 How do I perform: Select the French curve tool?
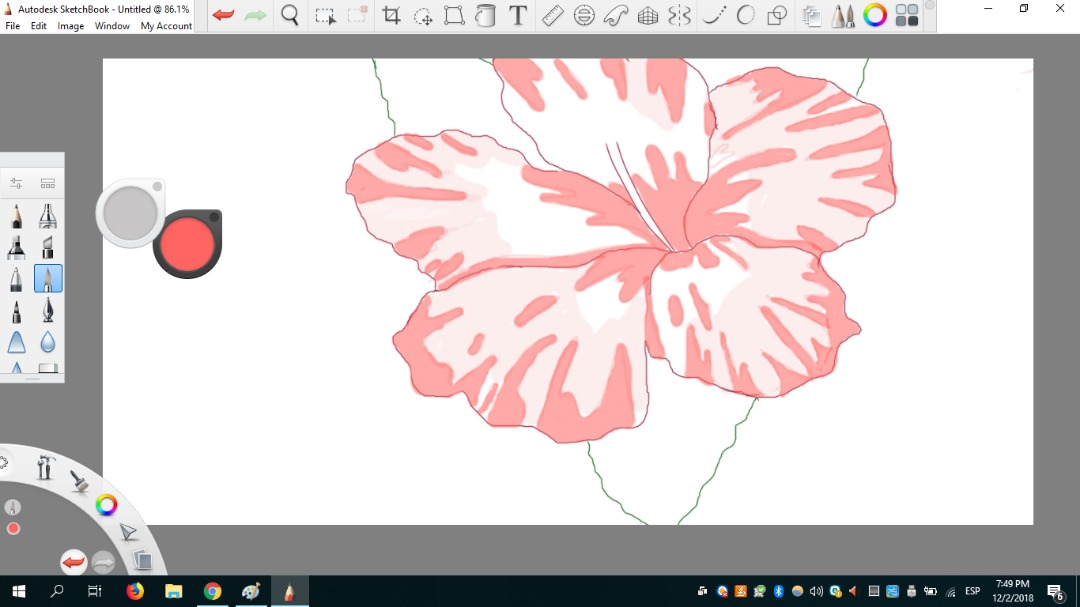coord(616,16)
